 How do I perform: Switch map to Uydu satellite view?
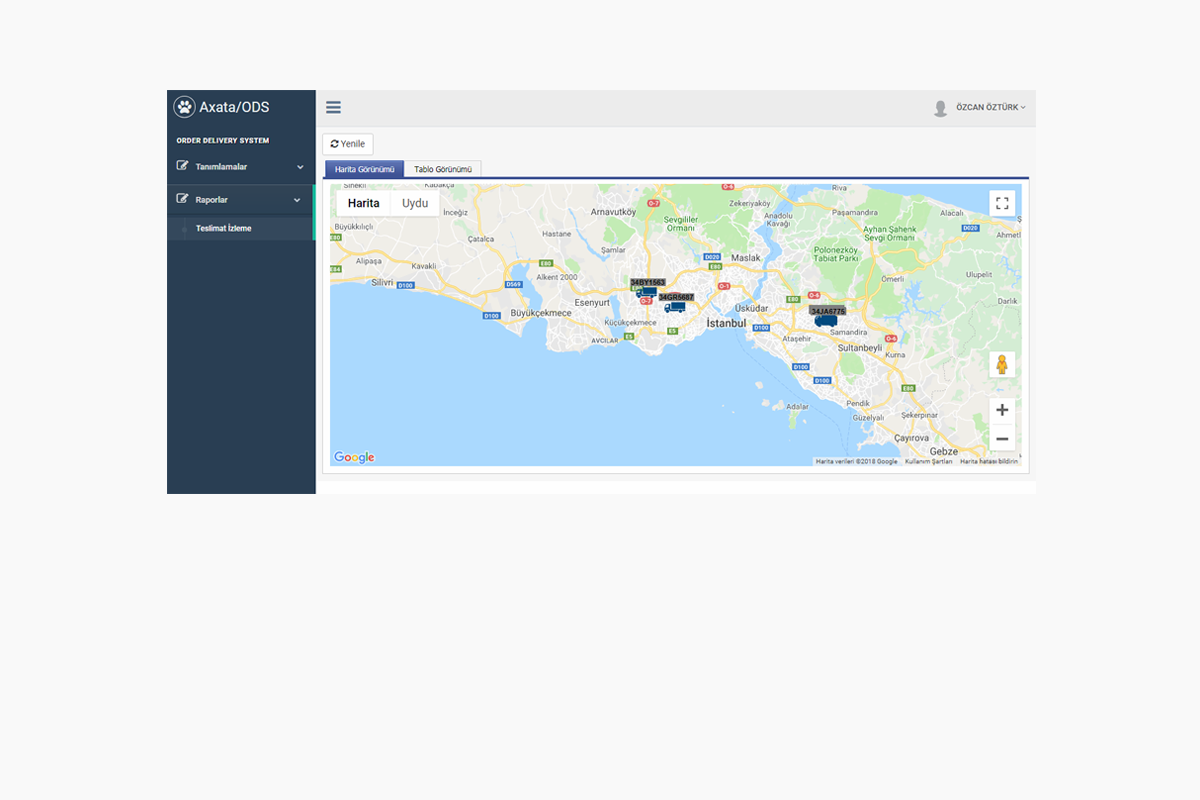(415, 203)
